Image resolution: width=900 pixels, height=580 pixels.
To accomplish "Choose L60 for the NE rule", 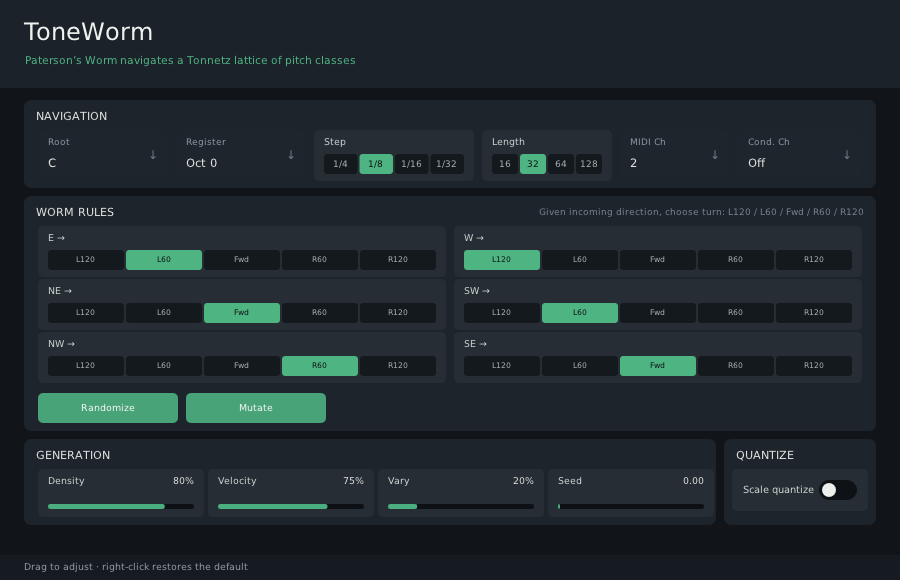I will coord(164,312).
